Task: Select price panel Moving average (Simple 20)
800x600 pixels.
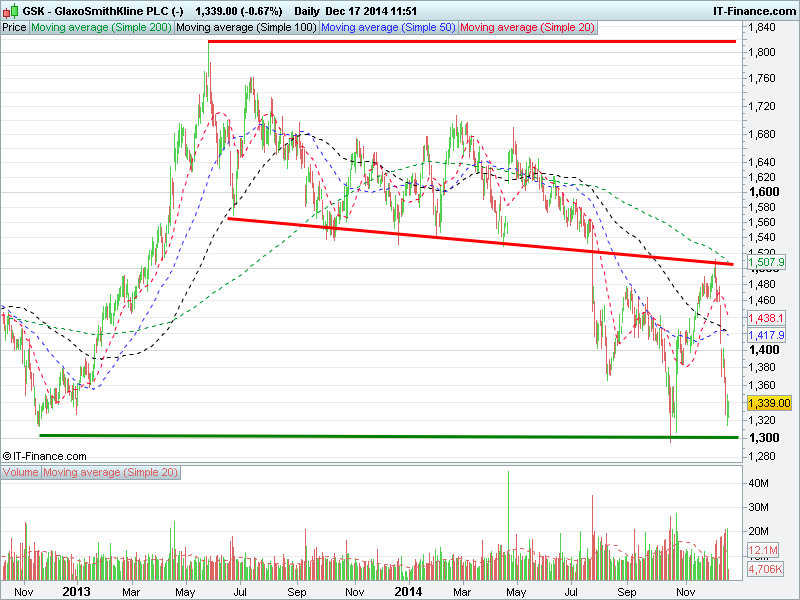Action: [x=528, y=28]
